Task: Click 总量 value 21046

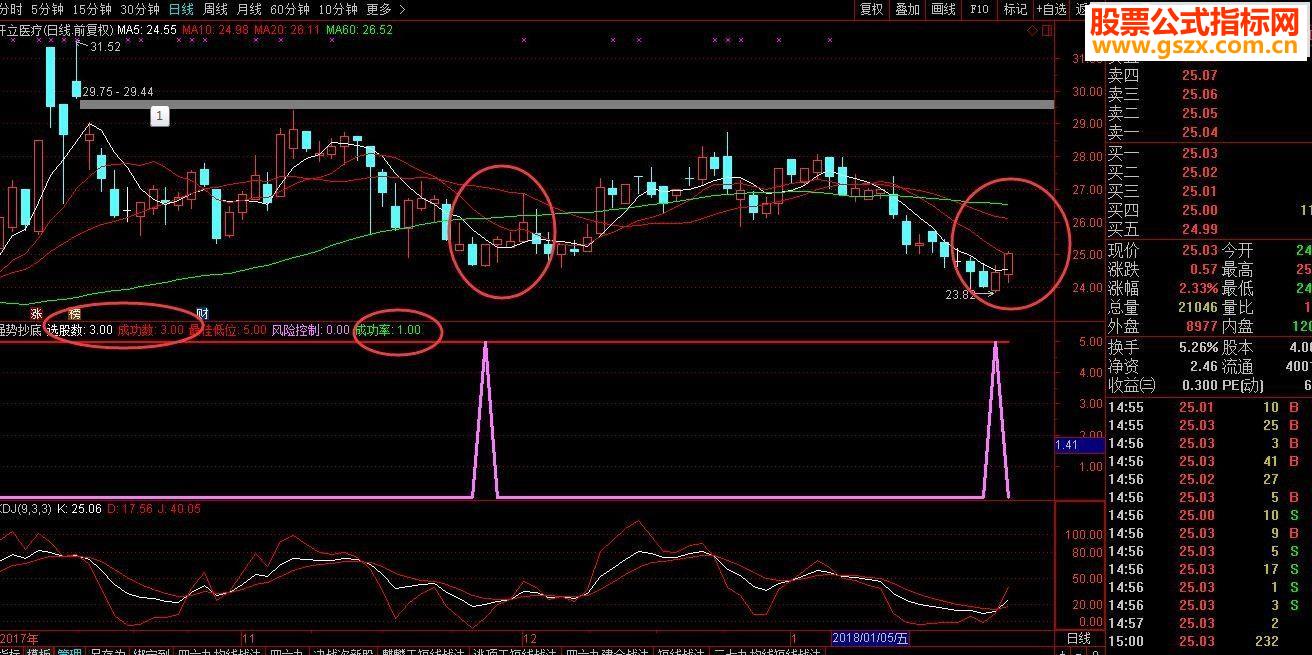Action: pyautogui.click(x=1197, y=307)
